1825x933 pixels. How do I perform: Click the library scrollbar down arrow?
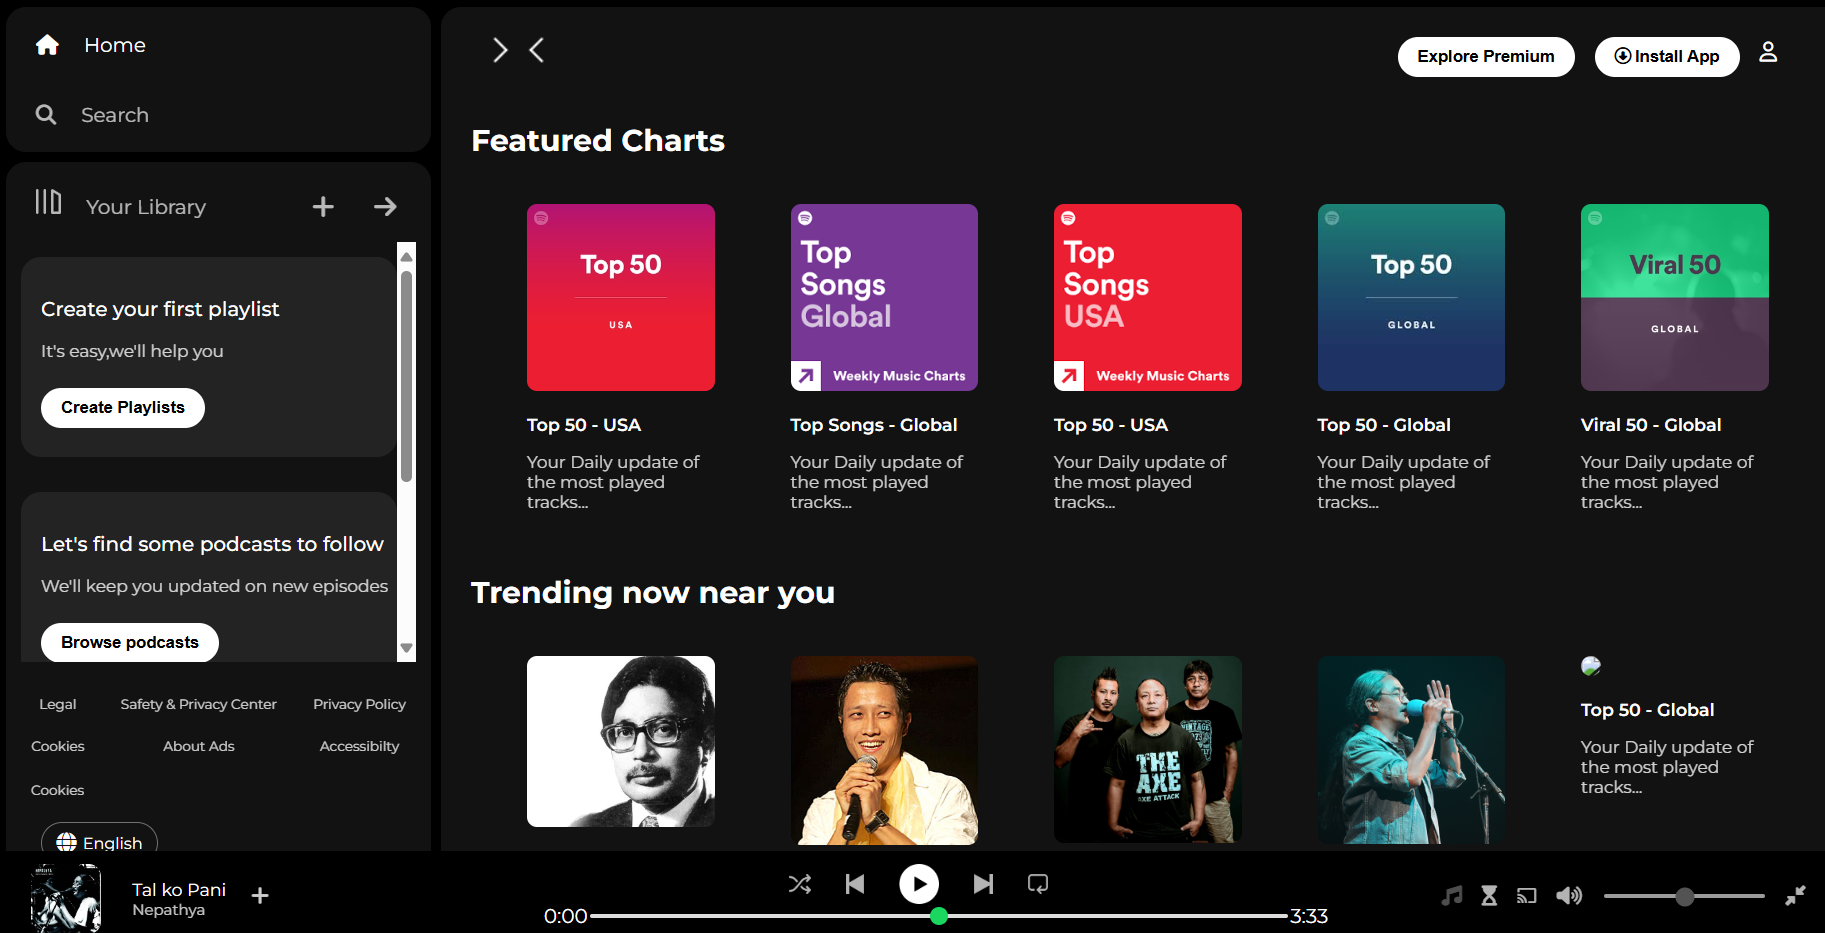[x=406, y=648]
